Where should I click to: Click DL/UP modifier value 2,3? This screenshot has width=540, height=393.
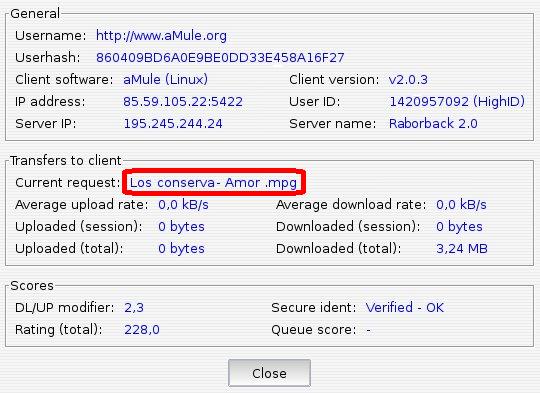click(134, 308)
